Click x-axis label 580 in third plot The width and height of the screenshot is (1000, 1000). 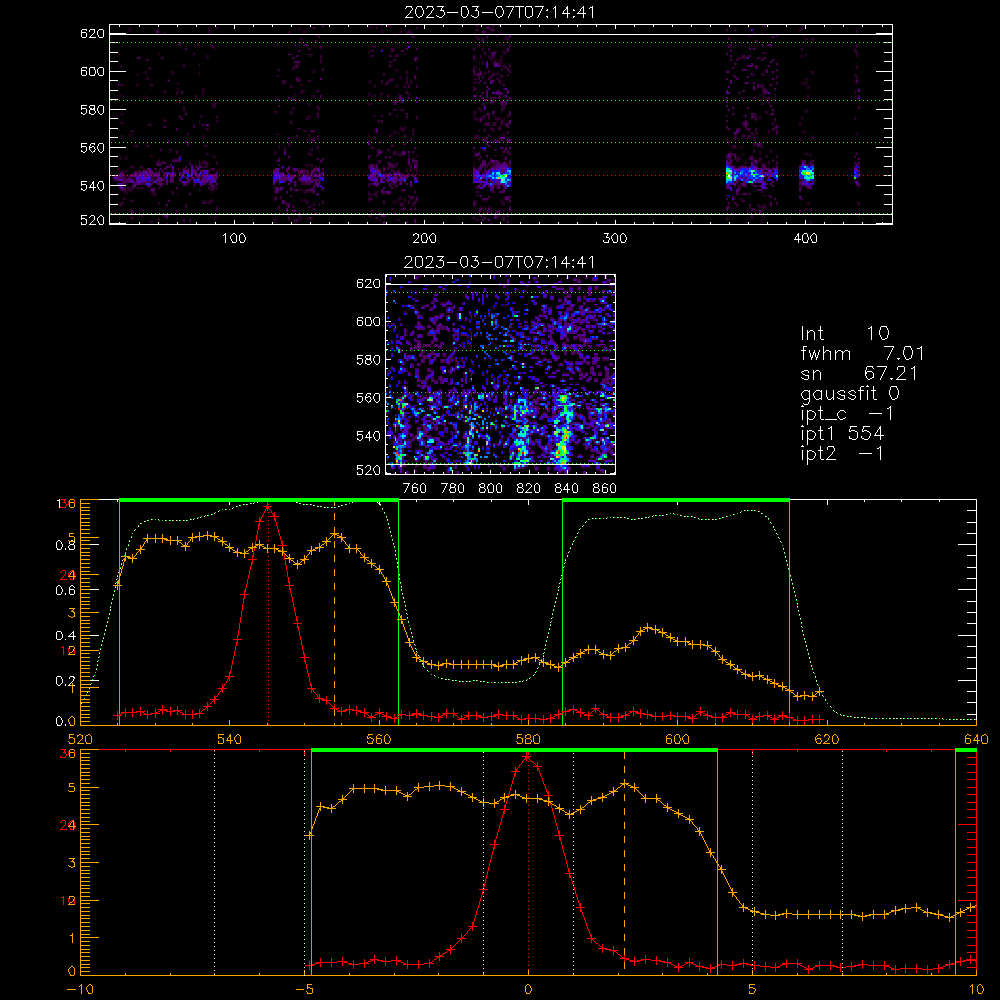tap(528, 740)
